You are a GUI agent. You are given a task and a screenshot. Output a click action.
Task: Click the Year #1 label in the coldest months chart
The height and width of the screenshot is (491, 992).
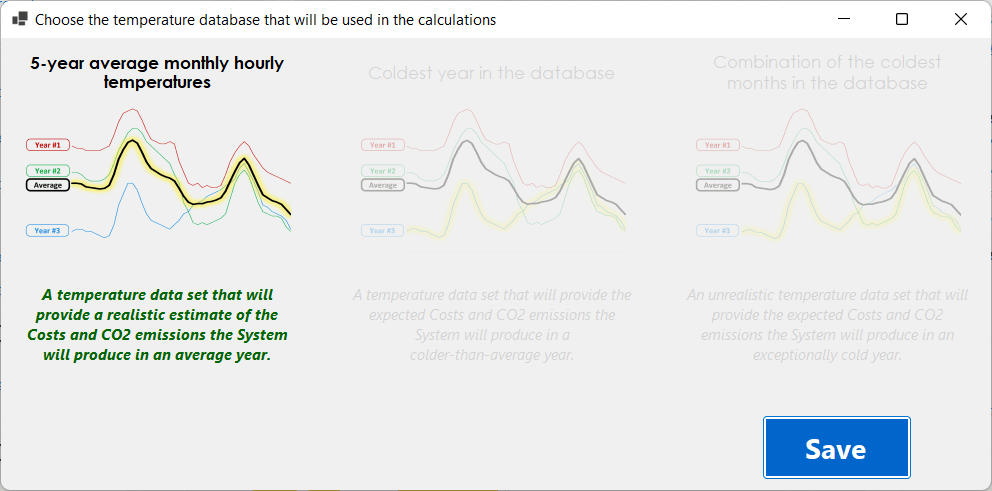(718, 145)
